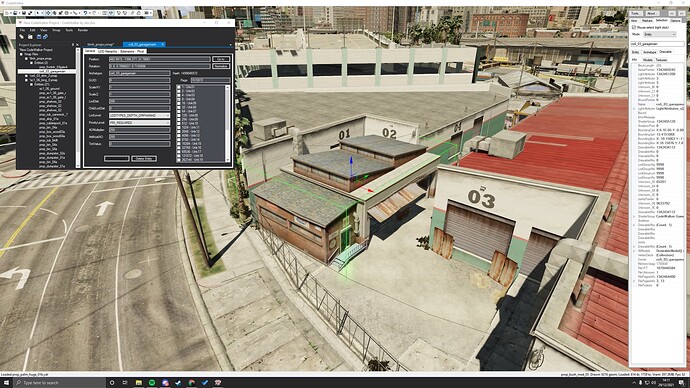
Task: Collapse the sc1_06_long_0.ymap tree node
Action: point(26,80)
